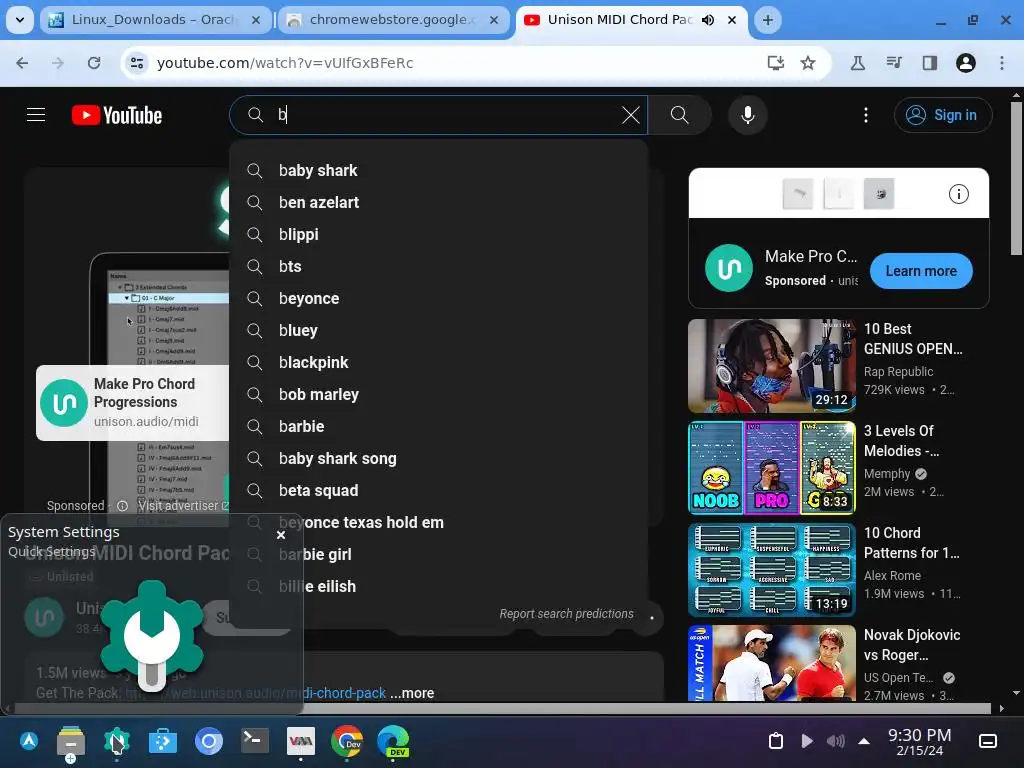Open '10 Best GENIUS OPEN...' video thumbnail
The image size is (1024, 768).
(x=771, y=366)
